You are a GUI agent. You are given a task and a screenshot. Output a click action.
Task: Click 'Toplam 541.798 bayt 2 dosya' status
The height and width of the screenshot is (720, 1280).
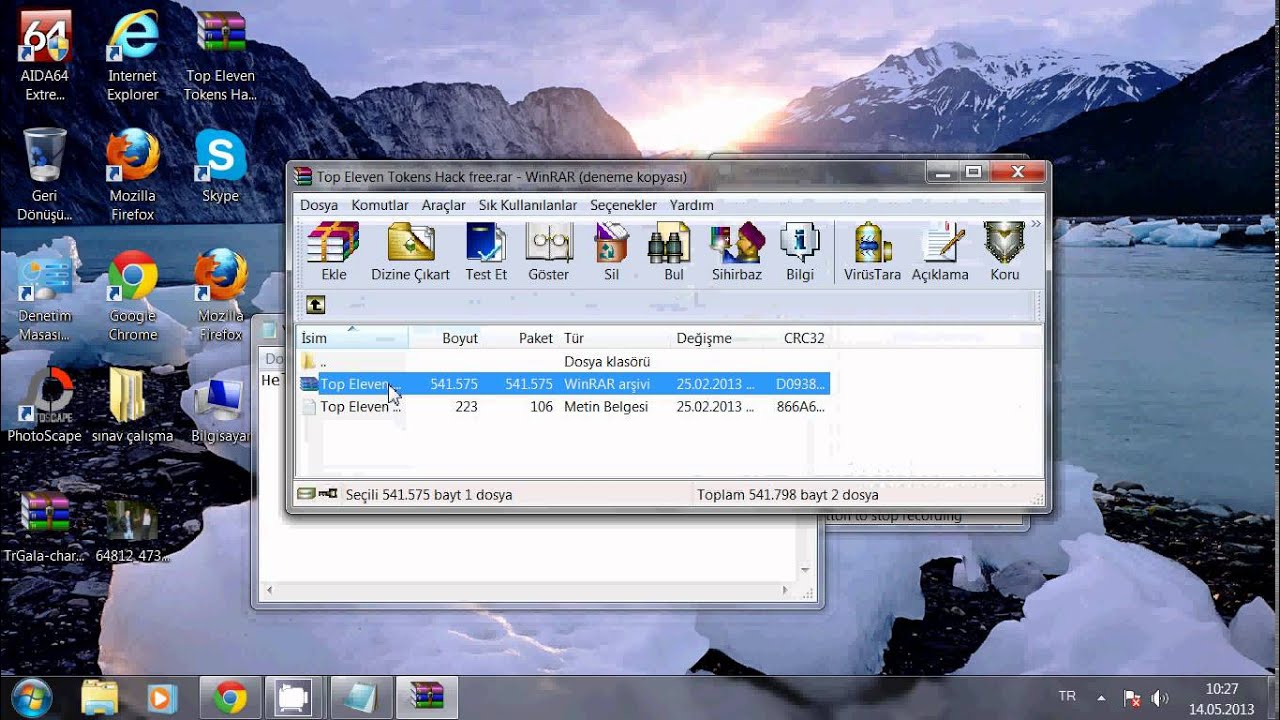click(788, 495)
